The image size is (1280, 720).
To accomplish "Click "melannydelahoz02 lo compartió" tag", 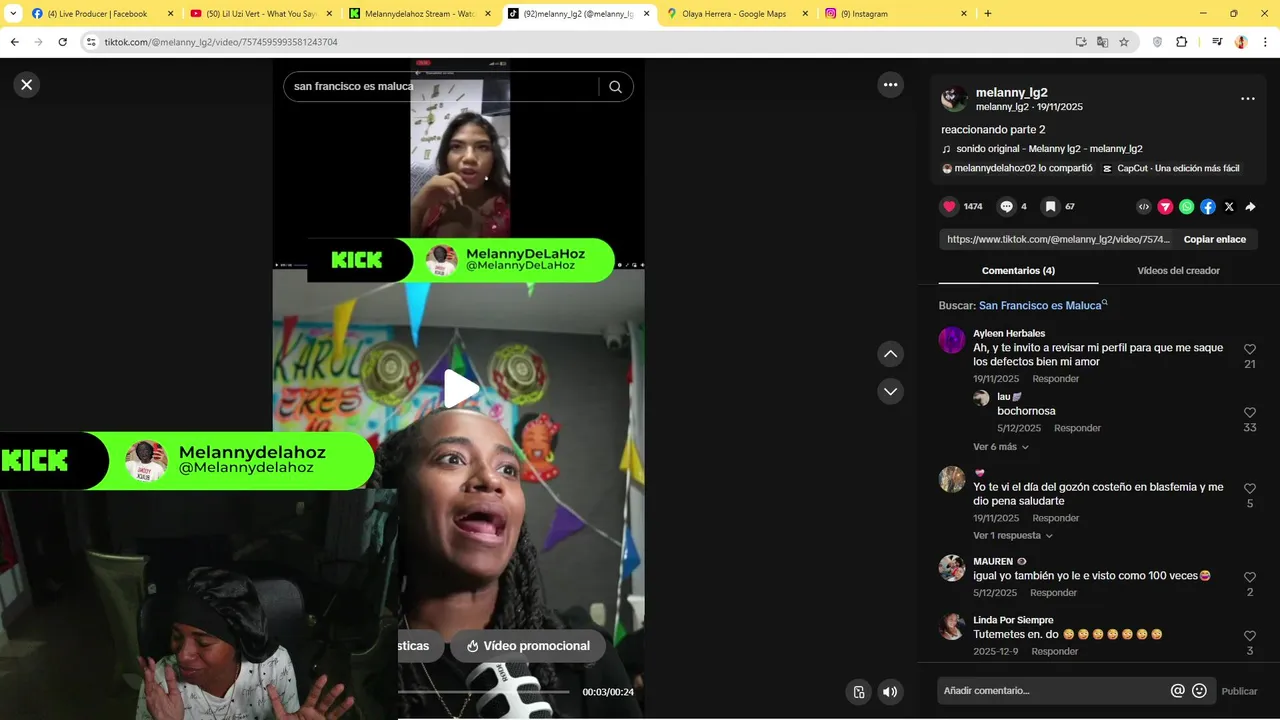I will coord(1017,168).
